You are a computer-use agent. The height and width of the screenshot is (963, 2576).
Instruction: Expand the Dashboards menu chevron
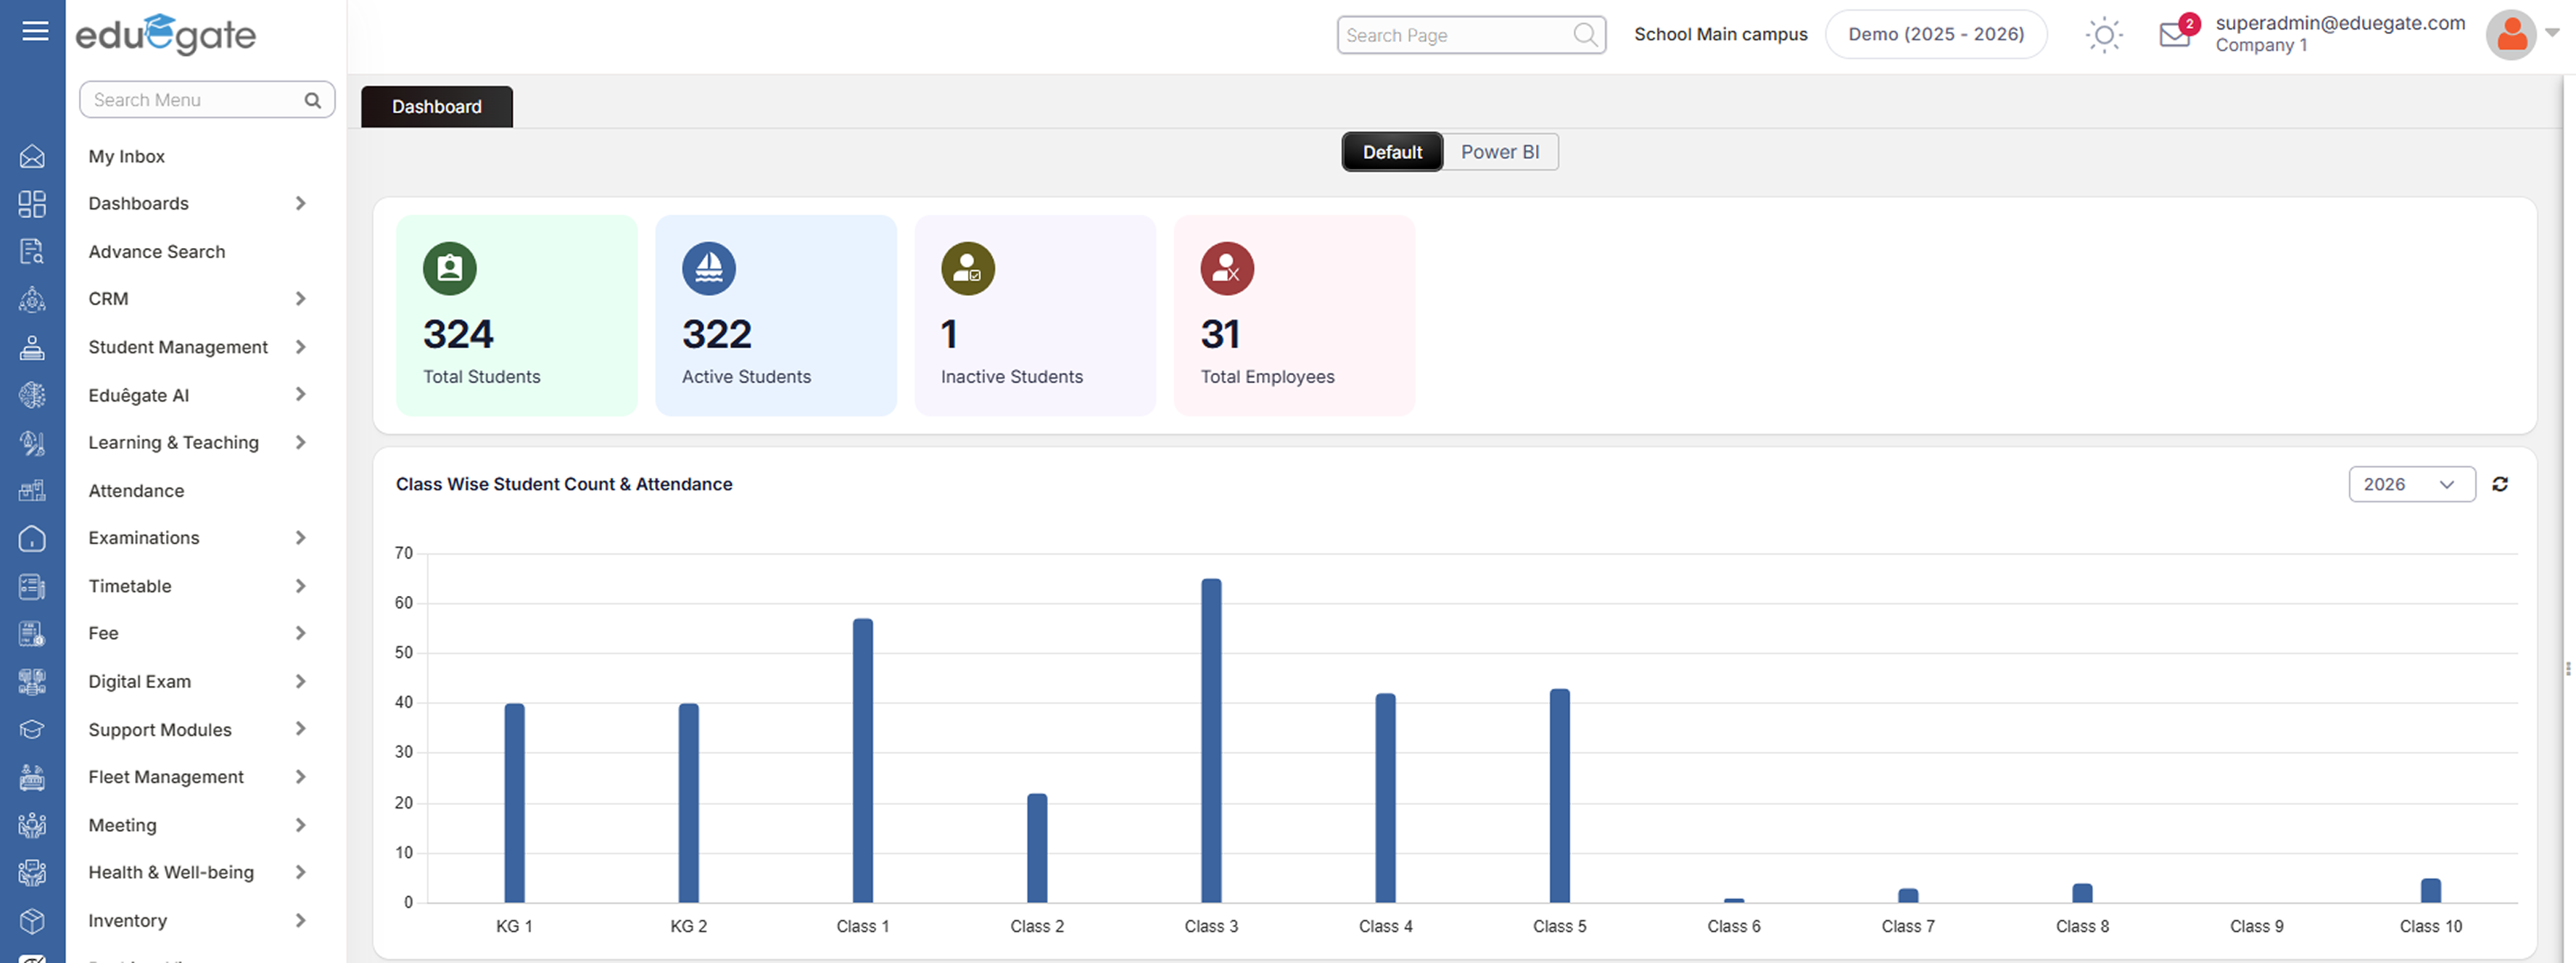pos(300,204)
